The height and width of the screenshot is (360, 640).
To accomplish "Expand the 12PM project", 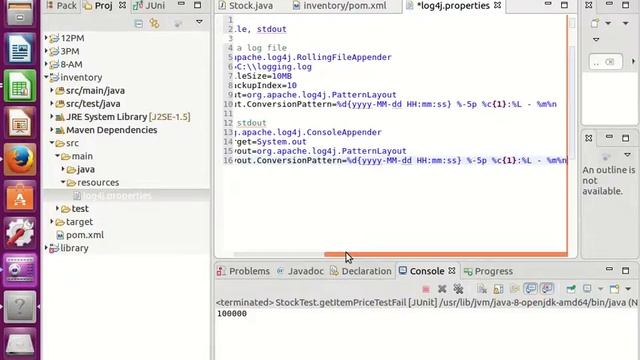I will click(x=46, y=38).
